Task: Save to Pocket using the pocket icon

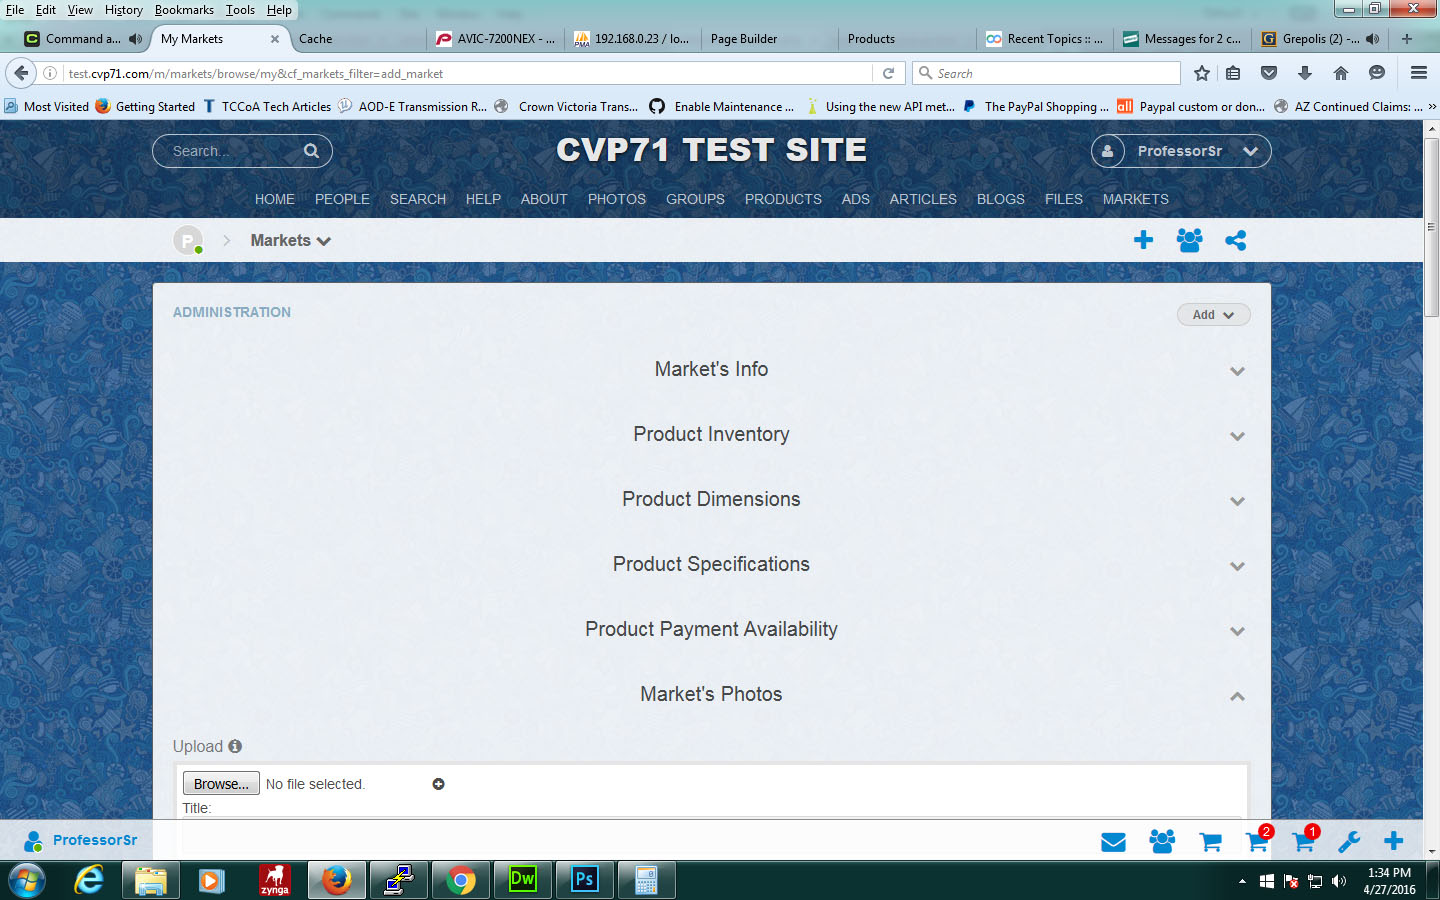Action: (1269, 73)
